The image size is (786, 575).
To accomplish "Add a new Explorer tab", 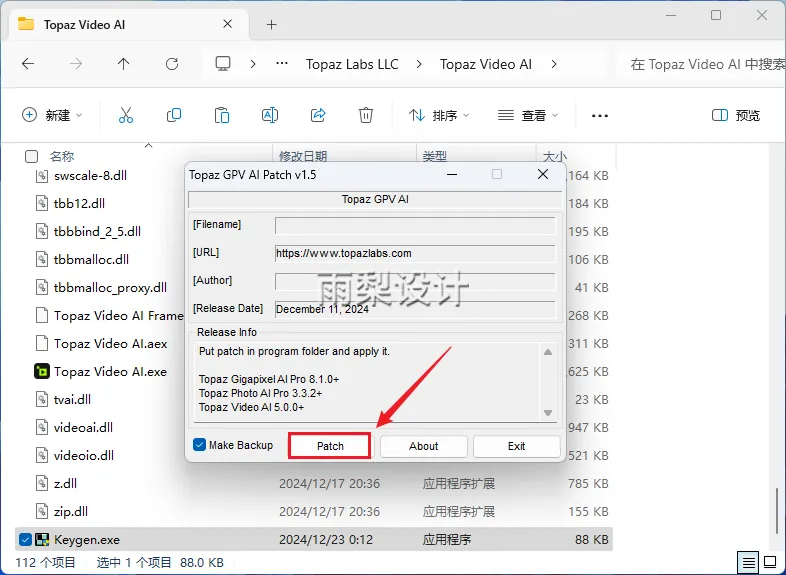I will coord(271,25).
